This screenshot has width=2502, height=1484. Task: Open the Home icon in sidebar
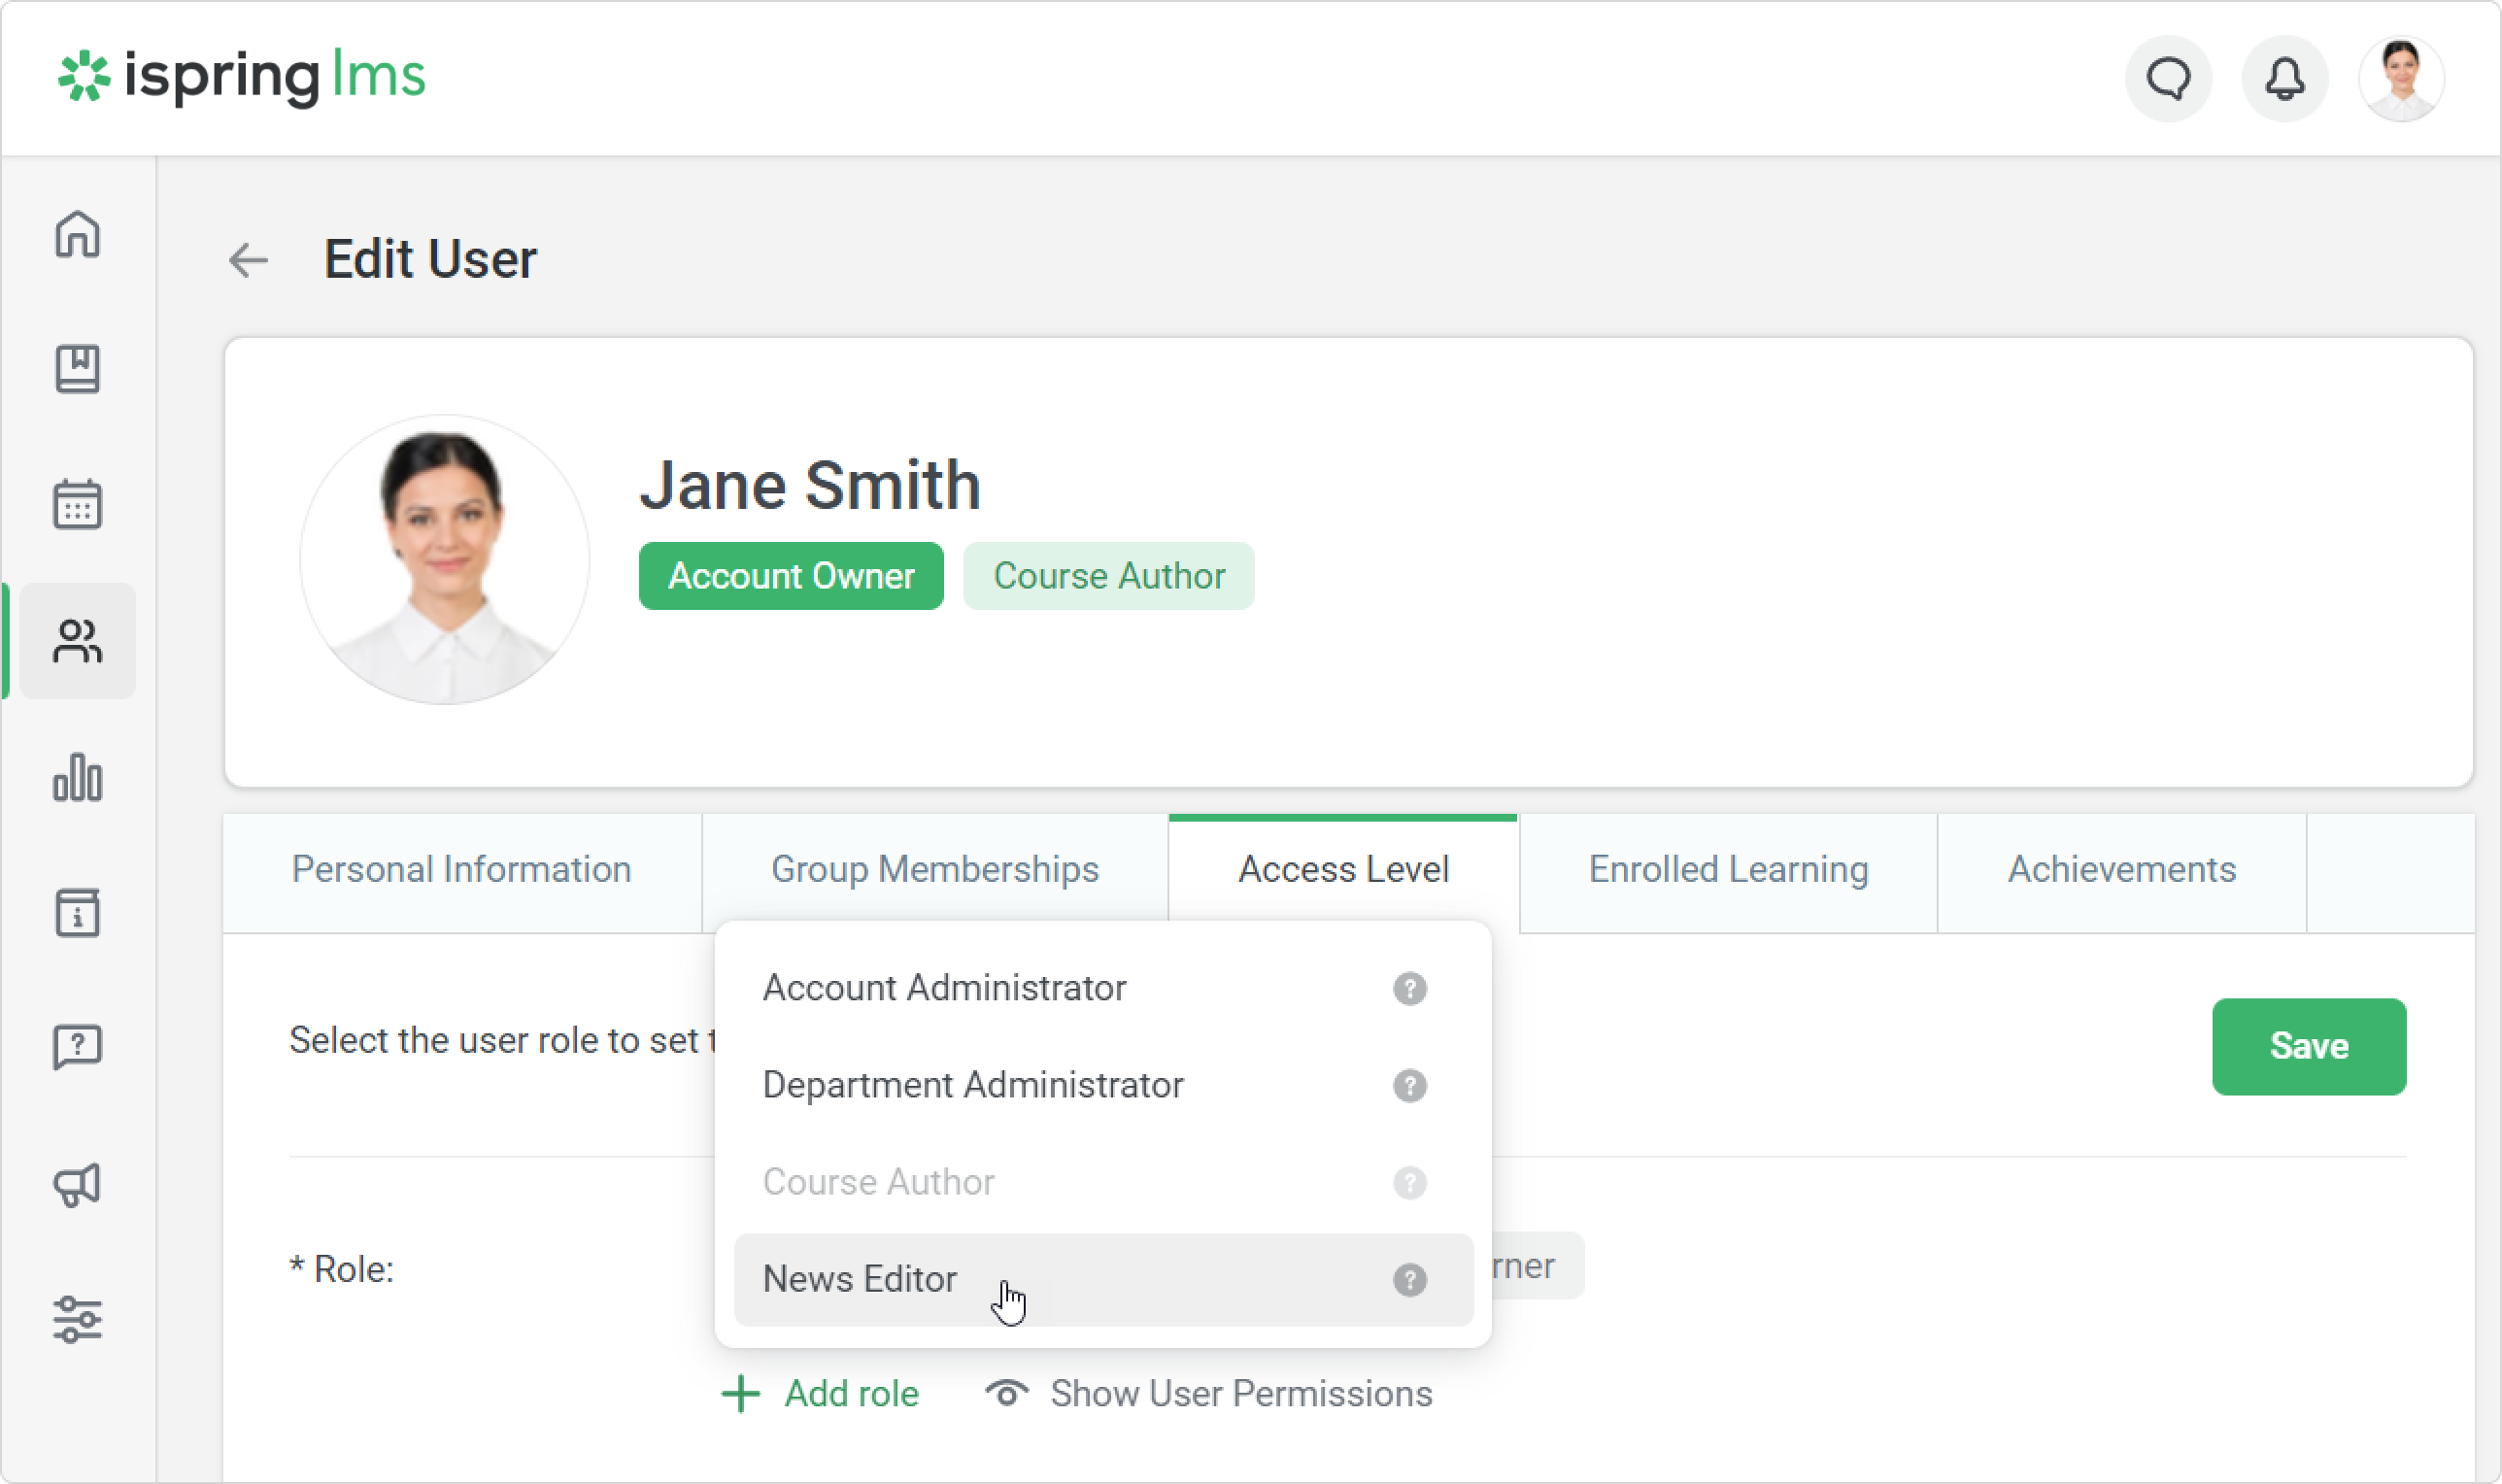click(x=77, y=235)
